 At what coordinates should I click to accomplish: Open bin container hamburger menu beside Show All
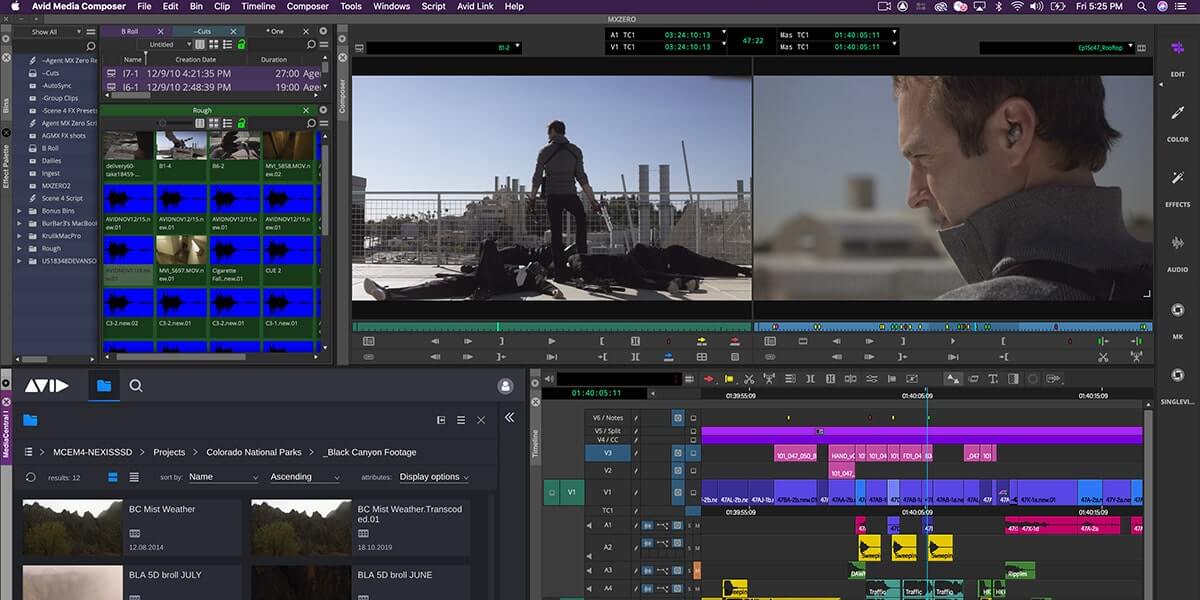[x=90, y=32]
